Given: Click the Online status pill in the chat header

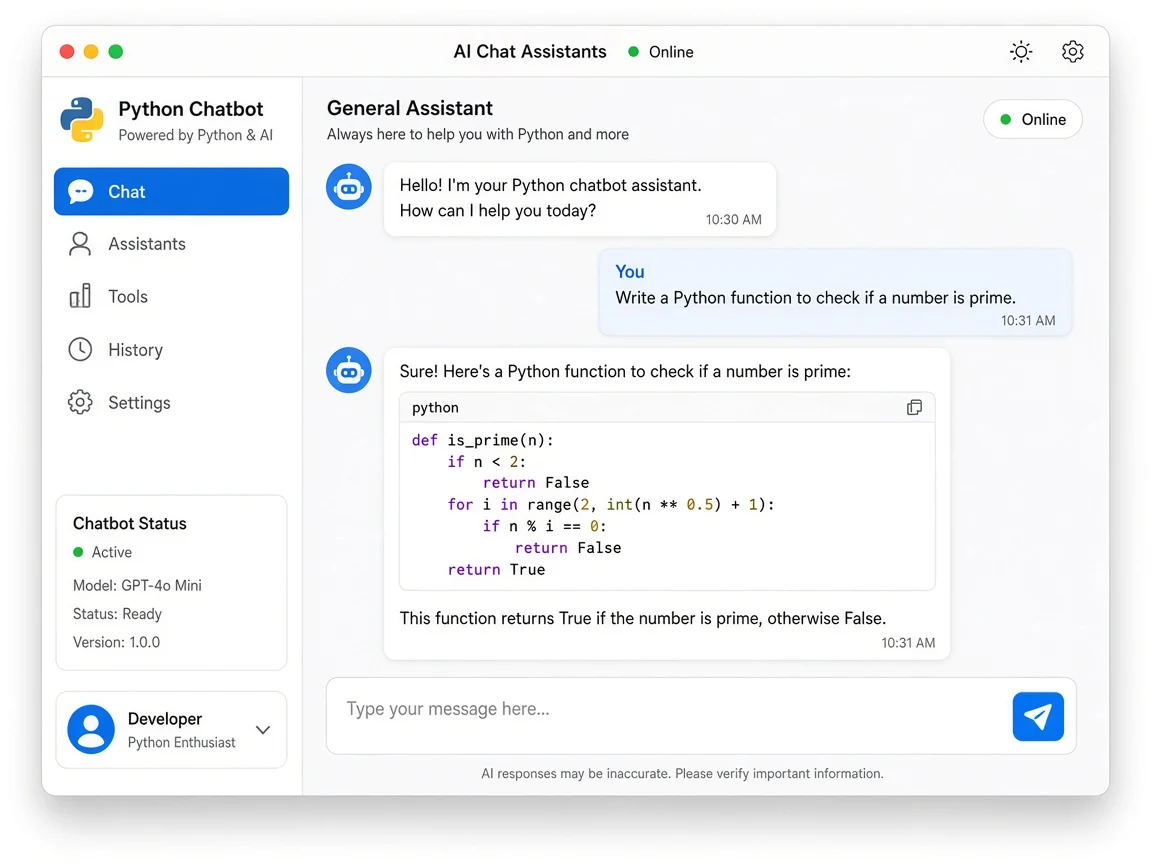Looking at the screenshot, I should tap(1032, 119).
